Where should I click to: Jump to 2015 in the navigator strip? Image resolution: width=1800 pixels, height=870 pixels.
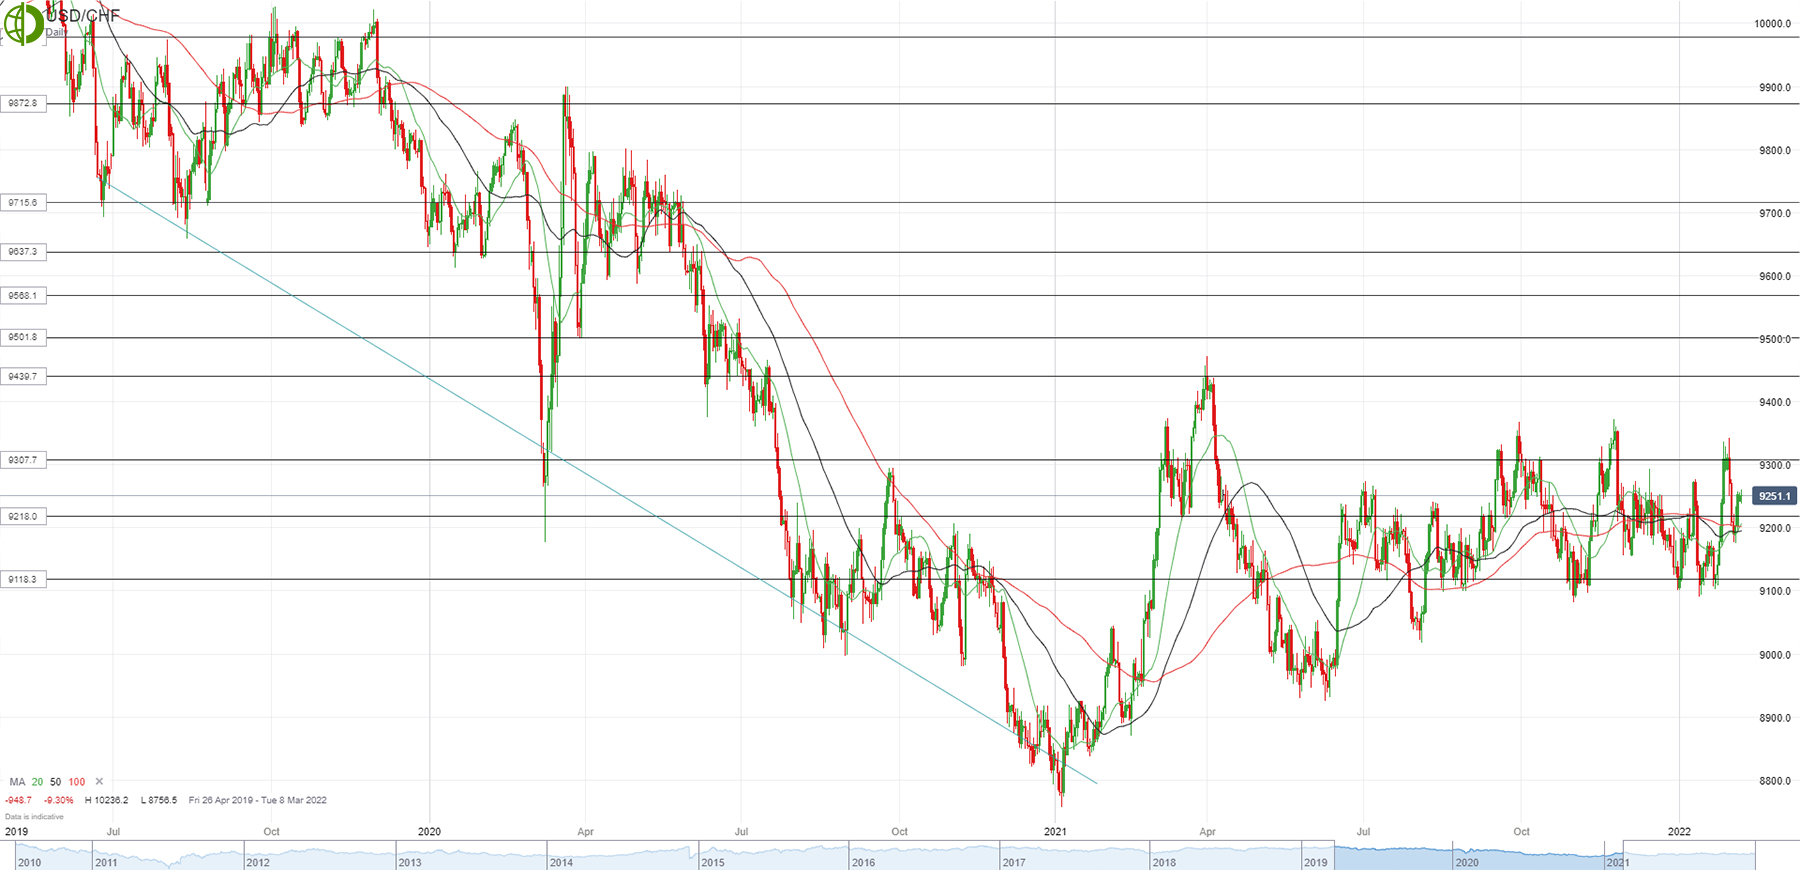click(713, 862)
